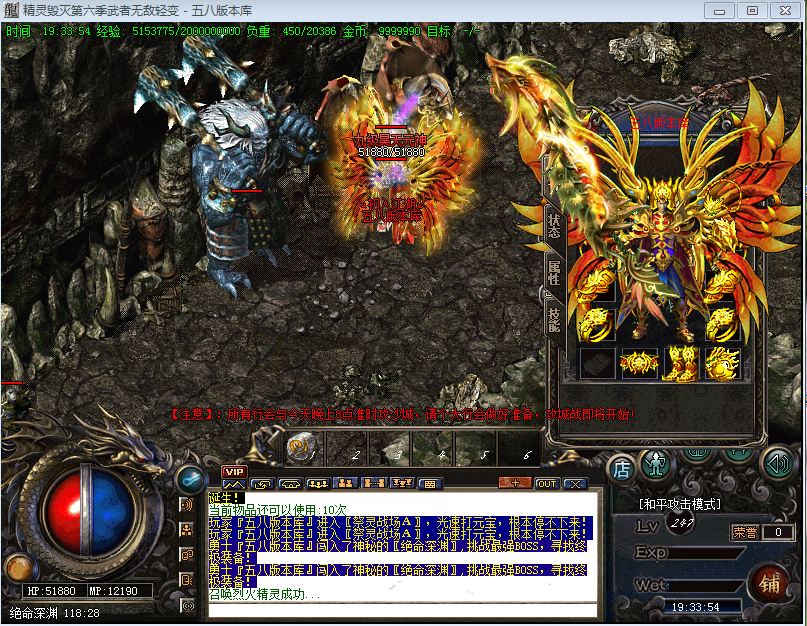
Task: Click the red-blue HP/MP orb
Action: point(86,512)
